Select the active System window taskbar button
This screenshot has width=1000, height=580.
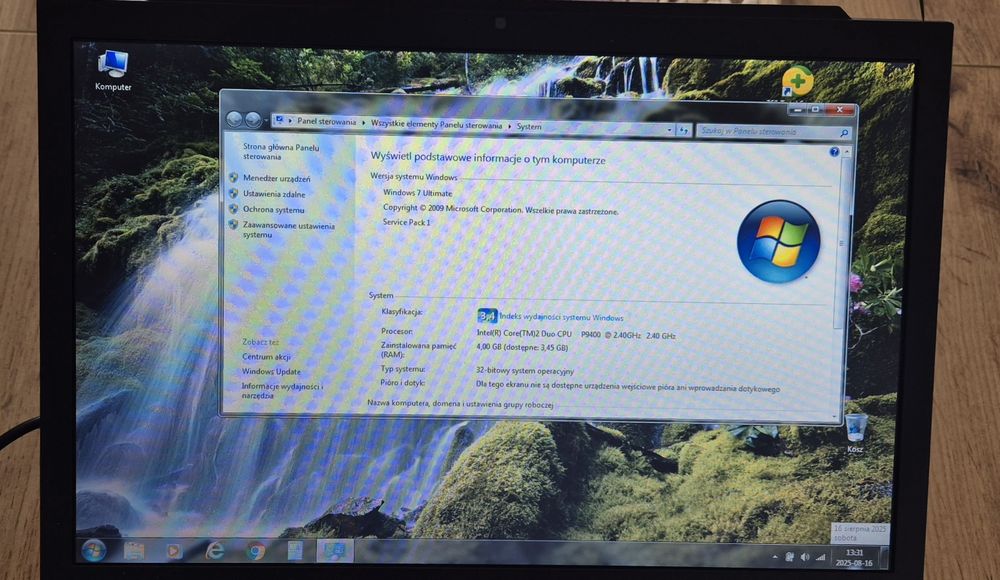click(335, 551)
